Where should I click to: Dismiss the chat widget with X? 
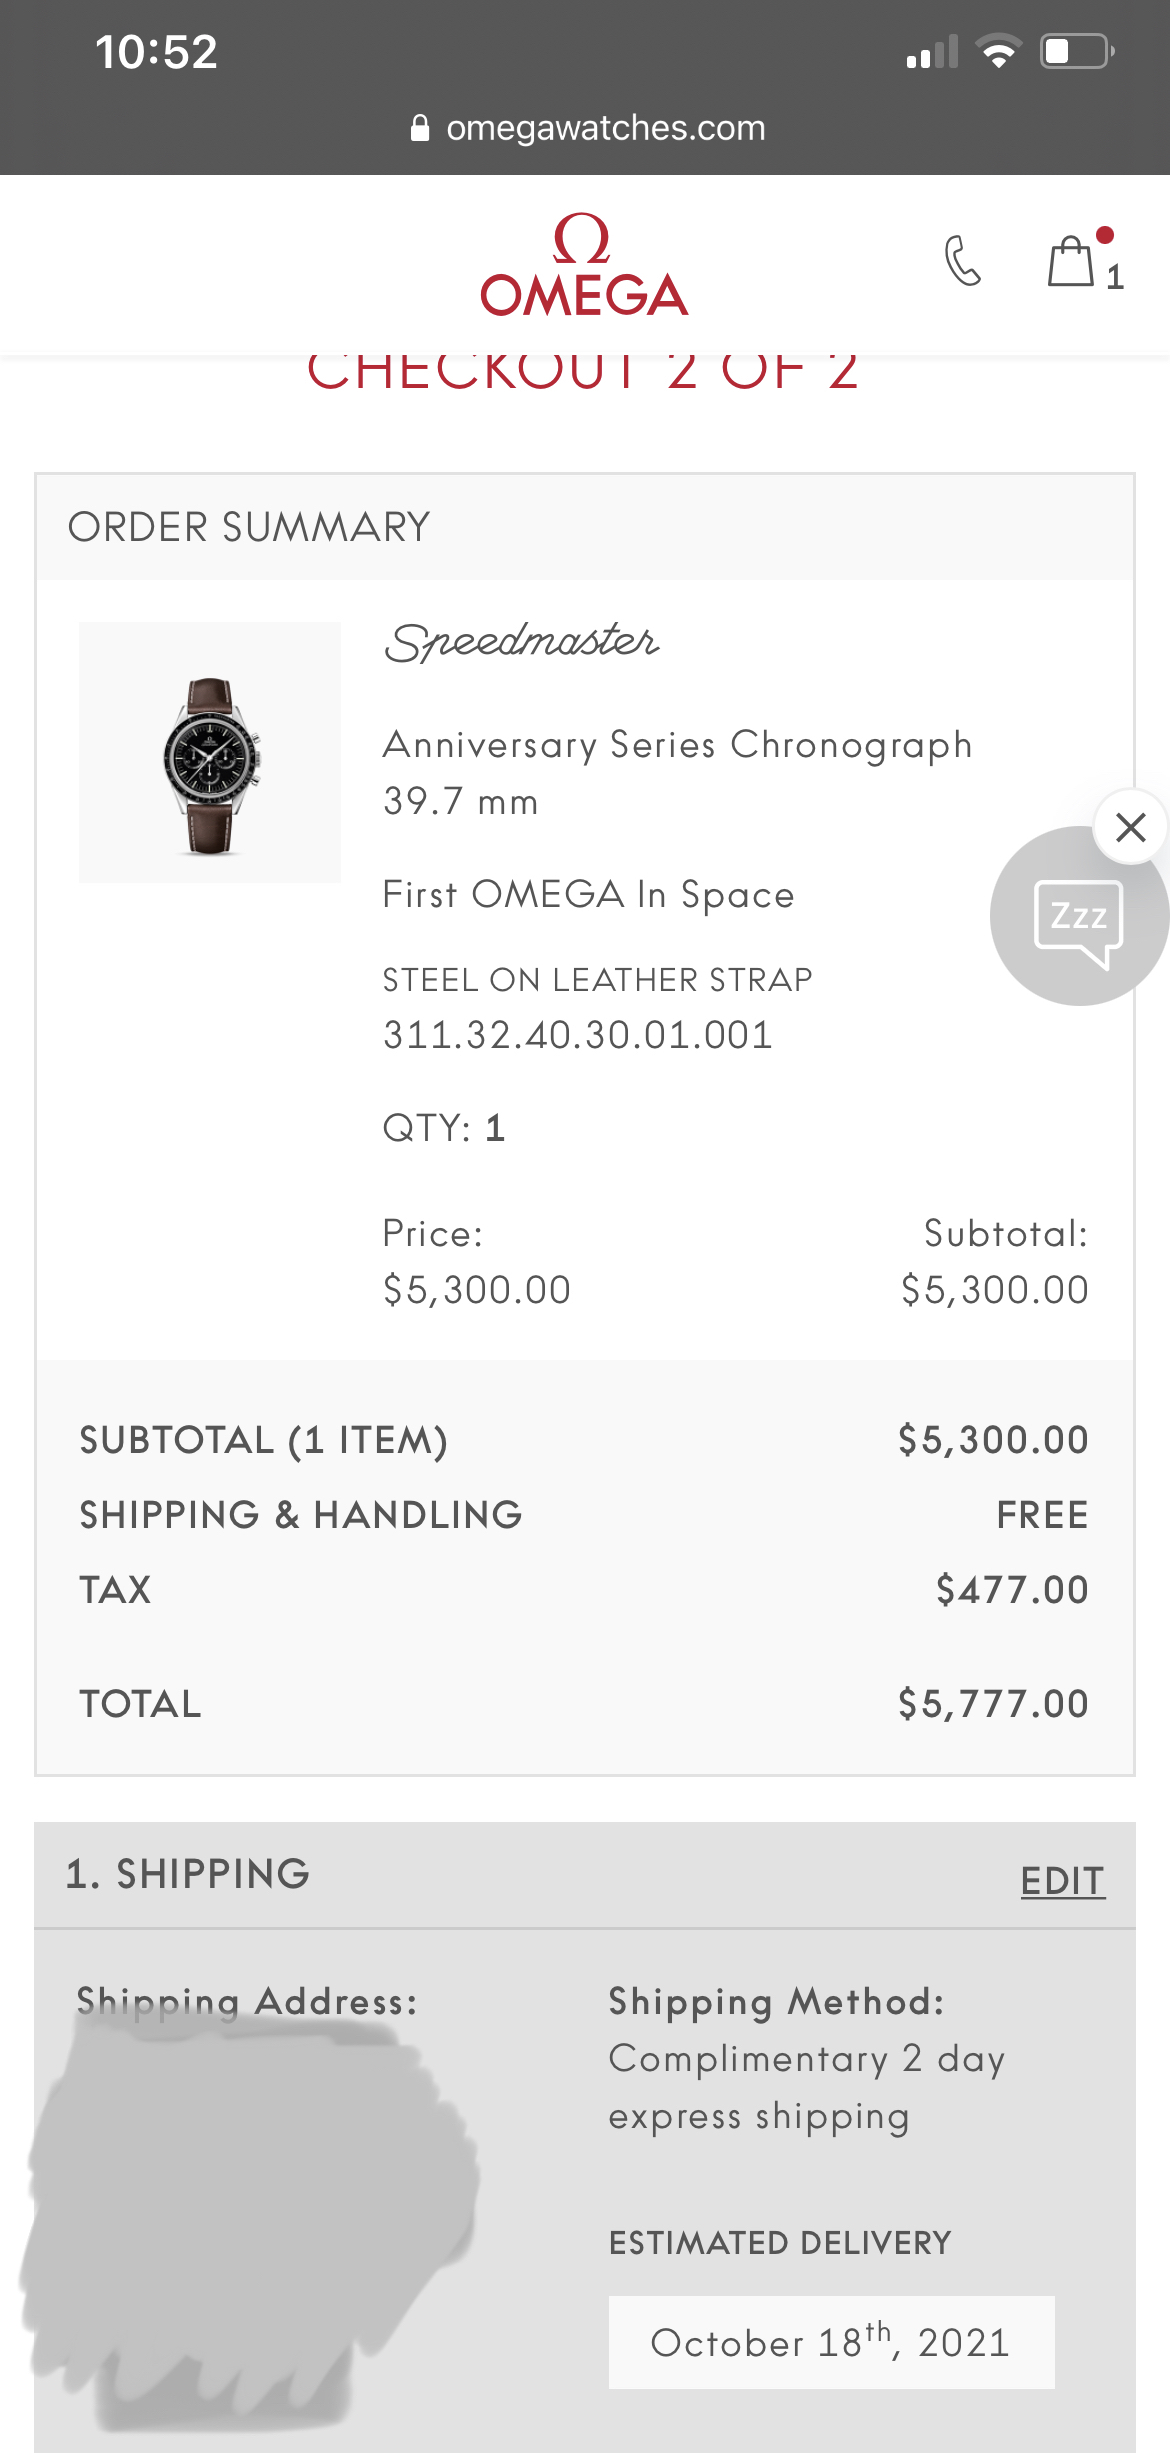click(x=1130, y=827)
